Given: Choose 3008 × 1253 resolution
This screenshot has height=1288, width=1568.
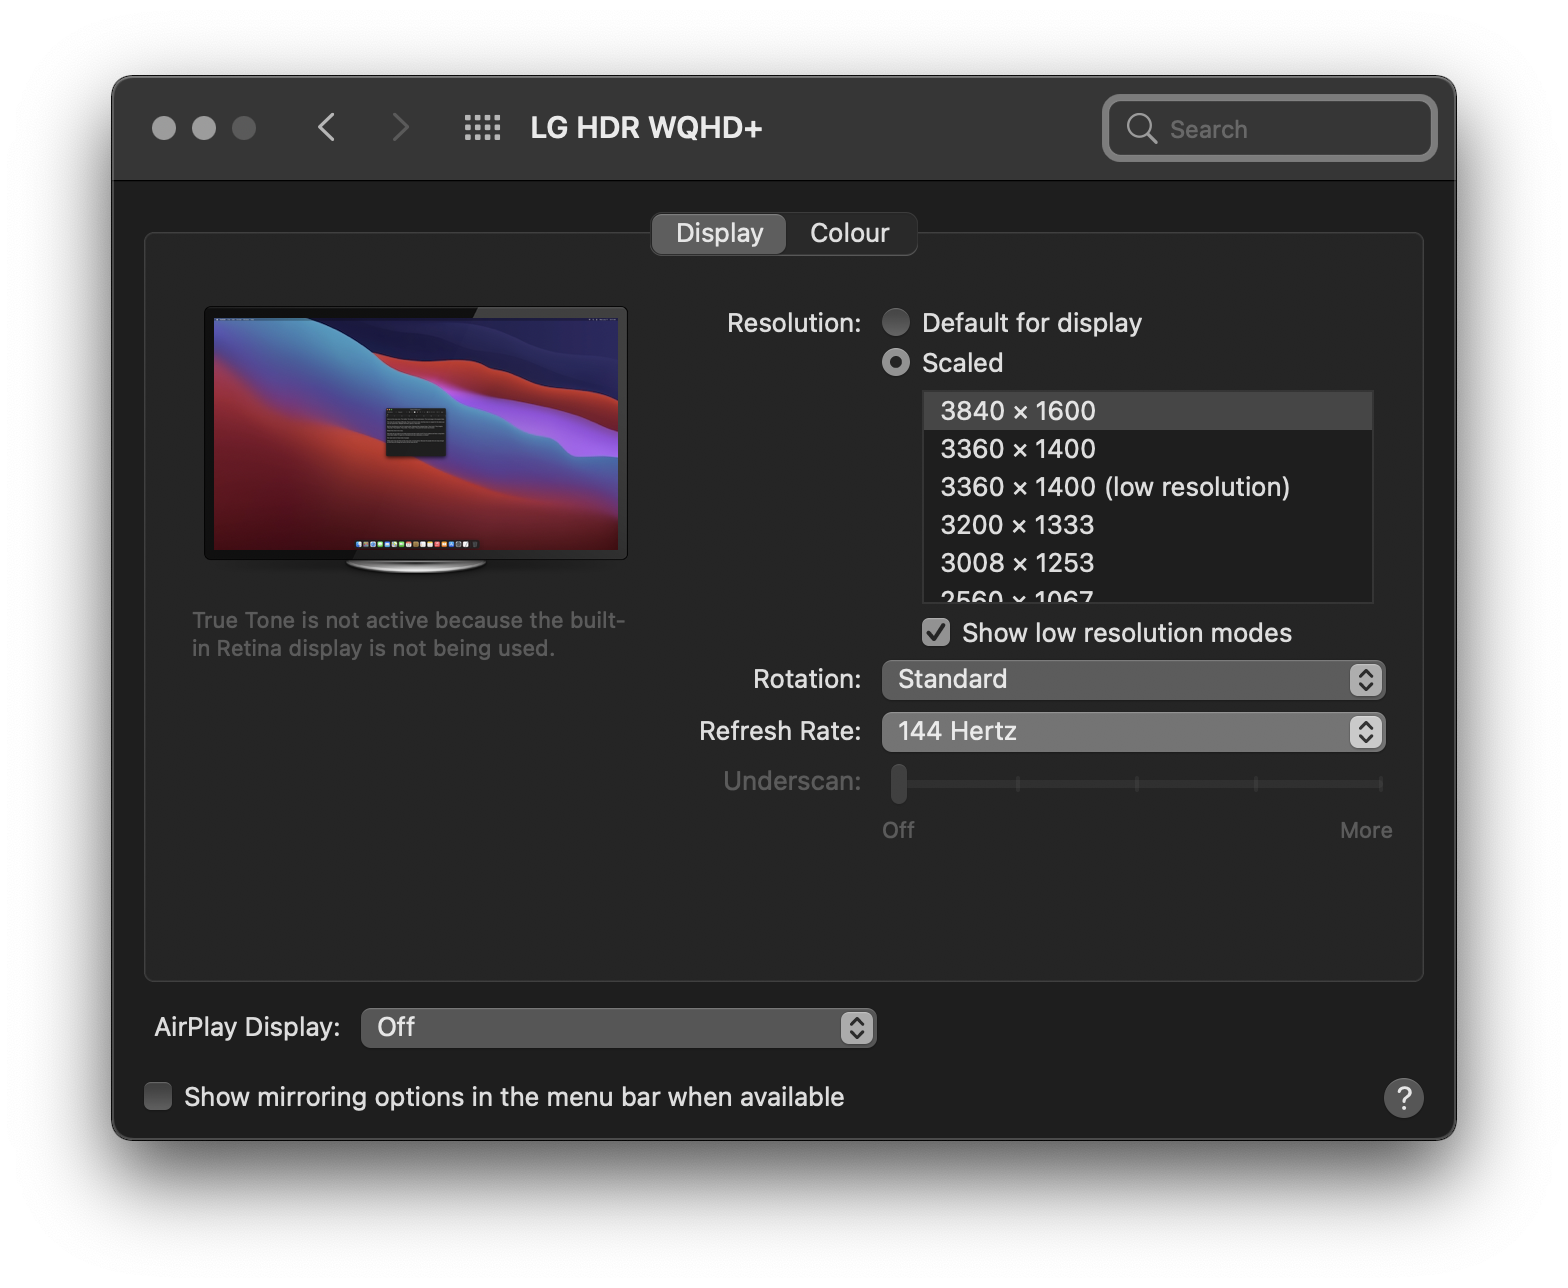Looking at the screenshot, I should coord(1147,563).
